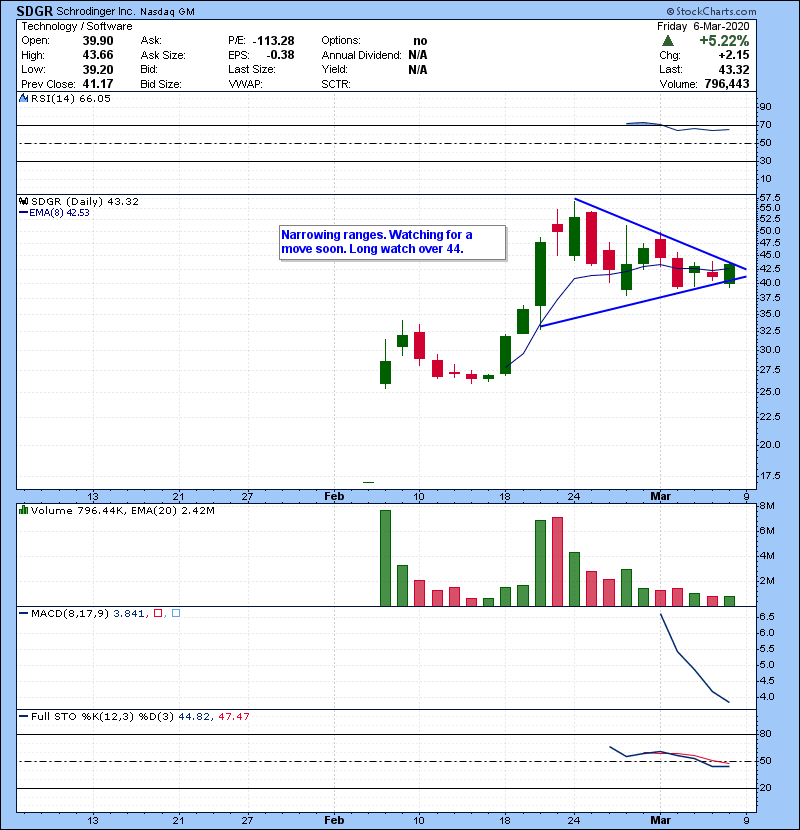Select the header Volume value 796,443
Screen dimensions: 800x830
(727, 84)
